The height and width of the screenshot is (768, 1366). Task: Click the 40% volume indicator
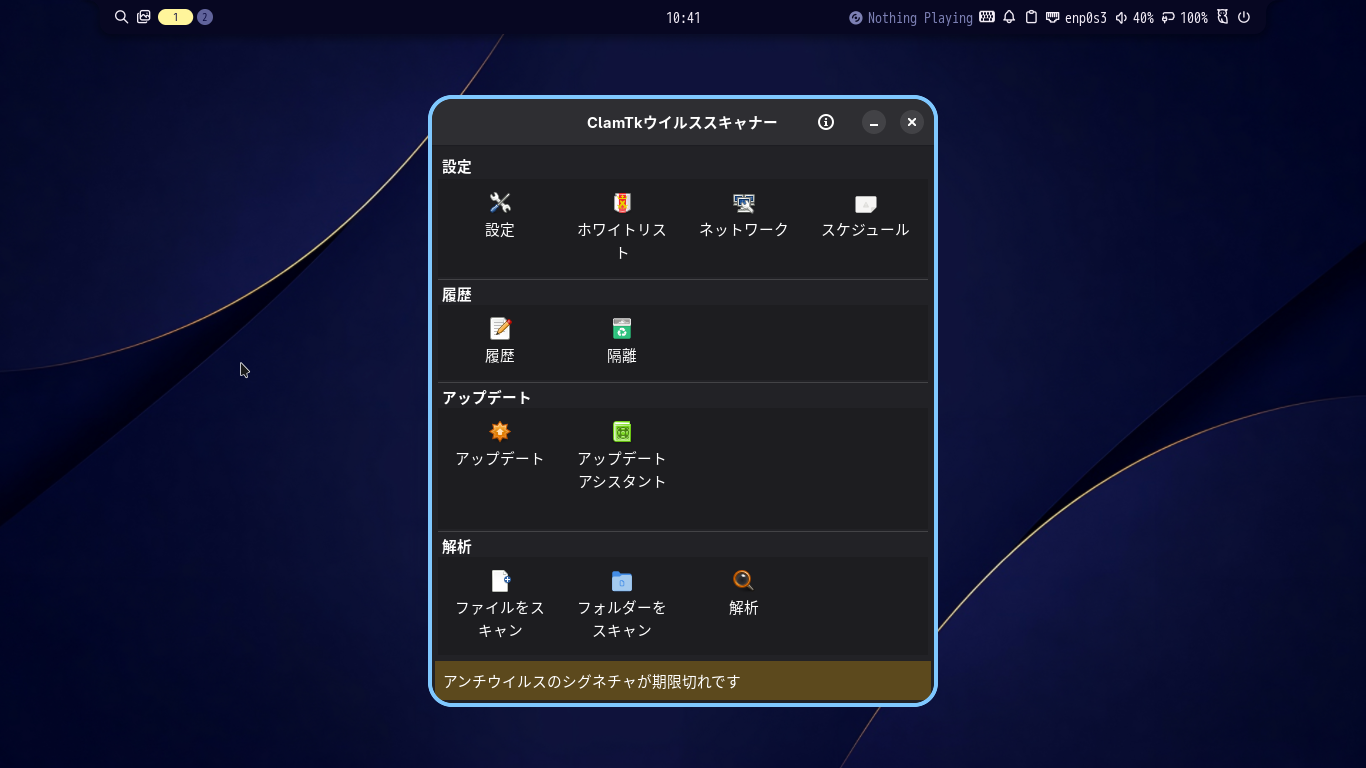[x=1135, y=18]
